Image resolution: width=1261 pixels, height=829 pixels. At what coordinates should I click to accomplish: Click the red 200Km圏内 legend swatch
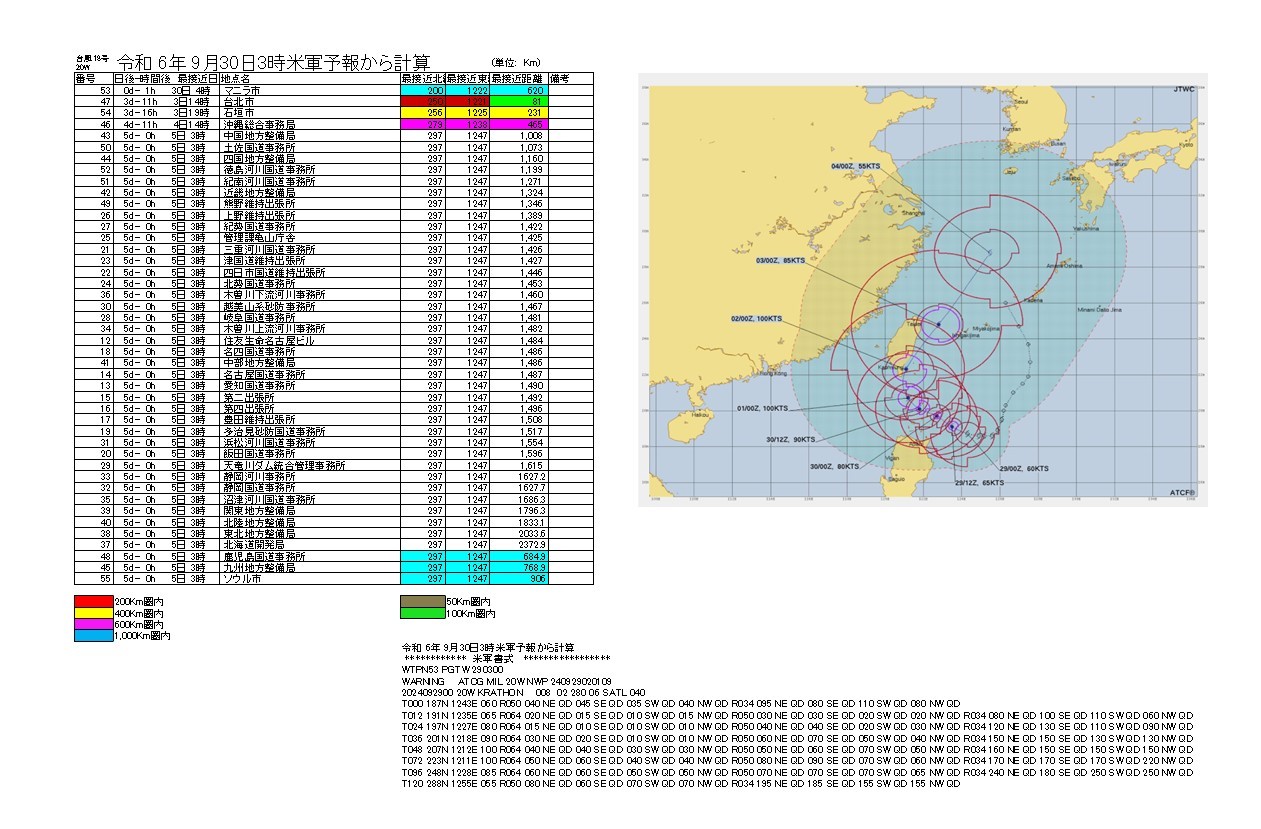[94, 601]
